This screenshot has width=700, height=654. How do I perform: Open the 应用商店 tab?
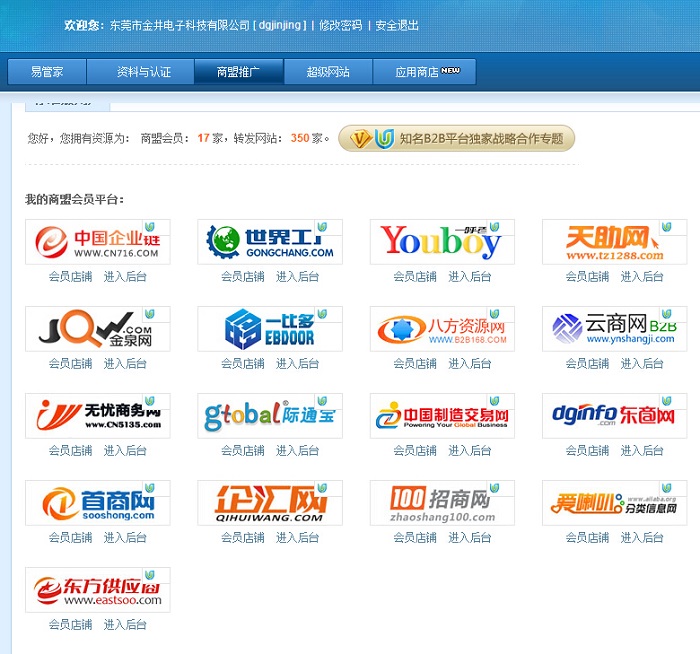point(424,72)
